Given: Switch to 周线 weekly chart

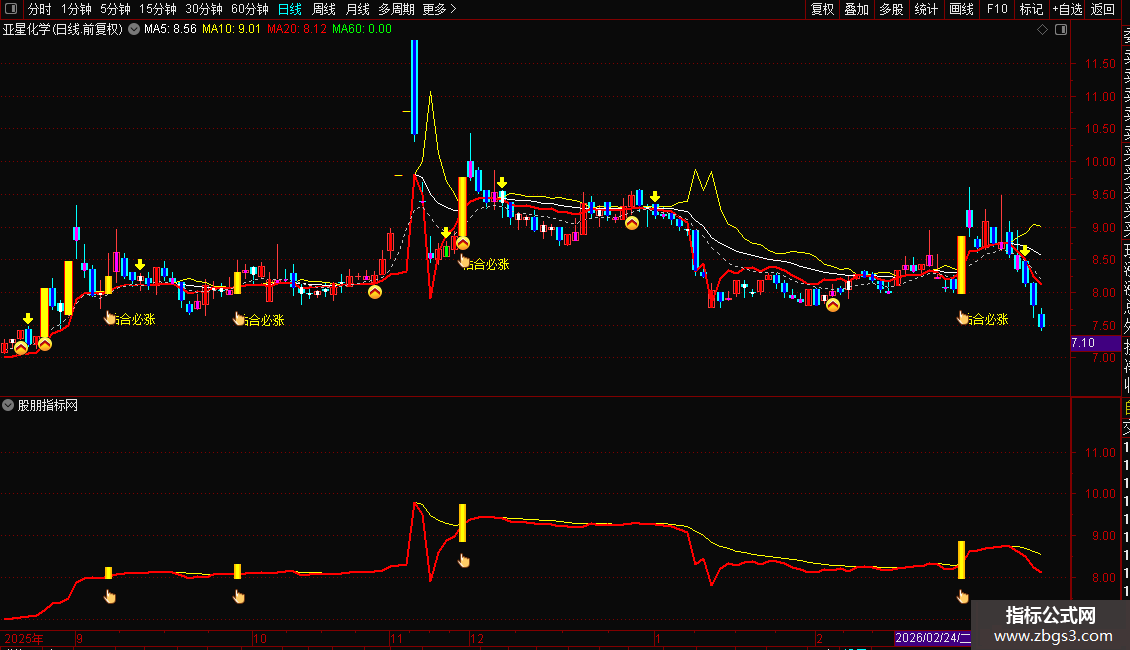Looking at the screenshot, I should [324, 9].
